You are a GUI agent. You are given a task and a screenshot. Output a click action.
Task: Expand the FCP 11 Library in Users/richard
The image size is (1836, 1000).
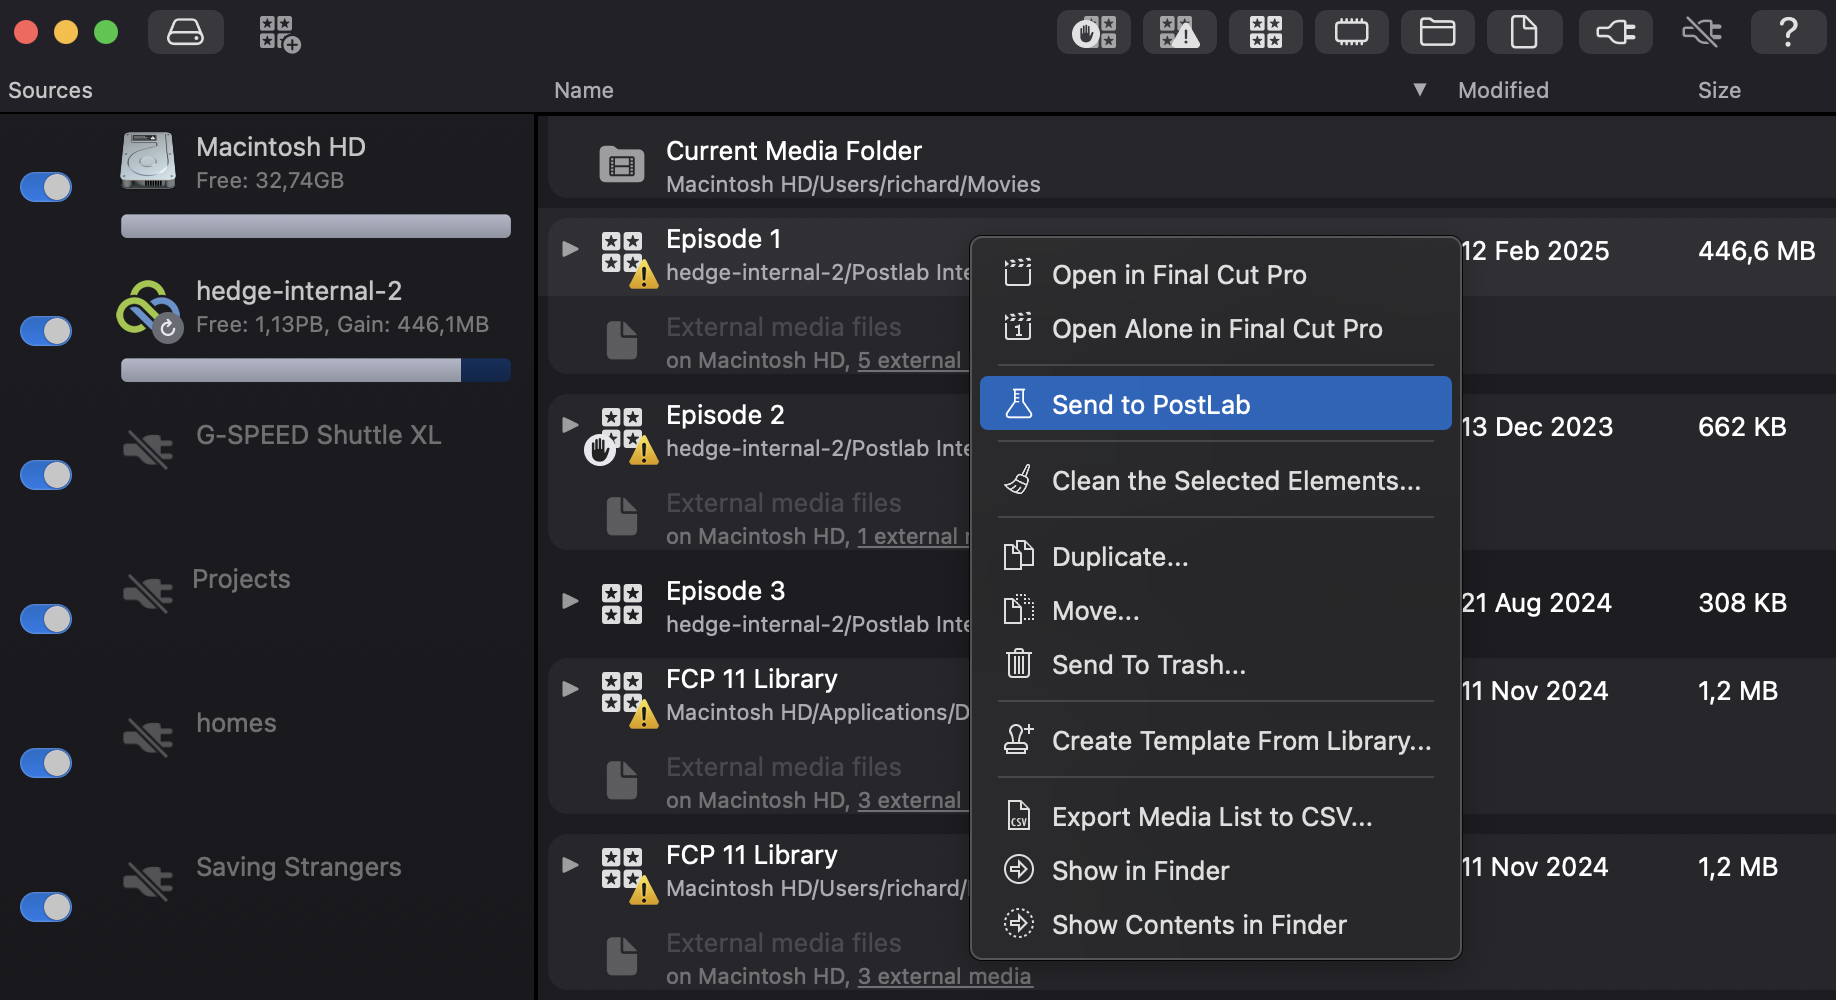570,864
